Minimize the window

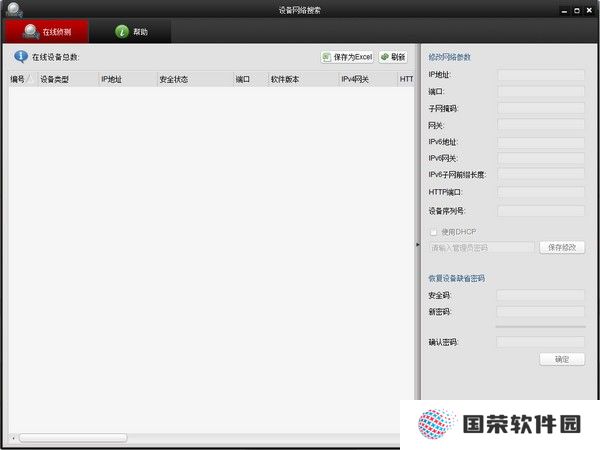tap(564, 11)
